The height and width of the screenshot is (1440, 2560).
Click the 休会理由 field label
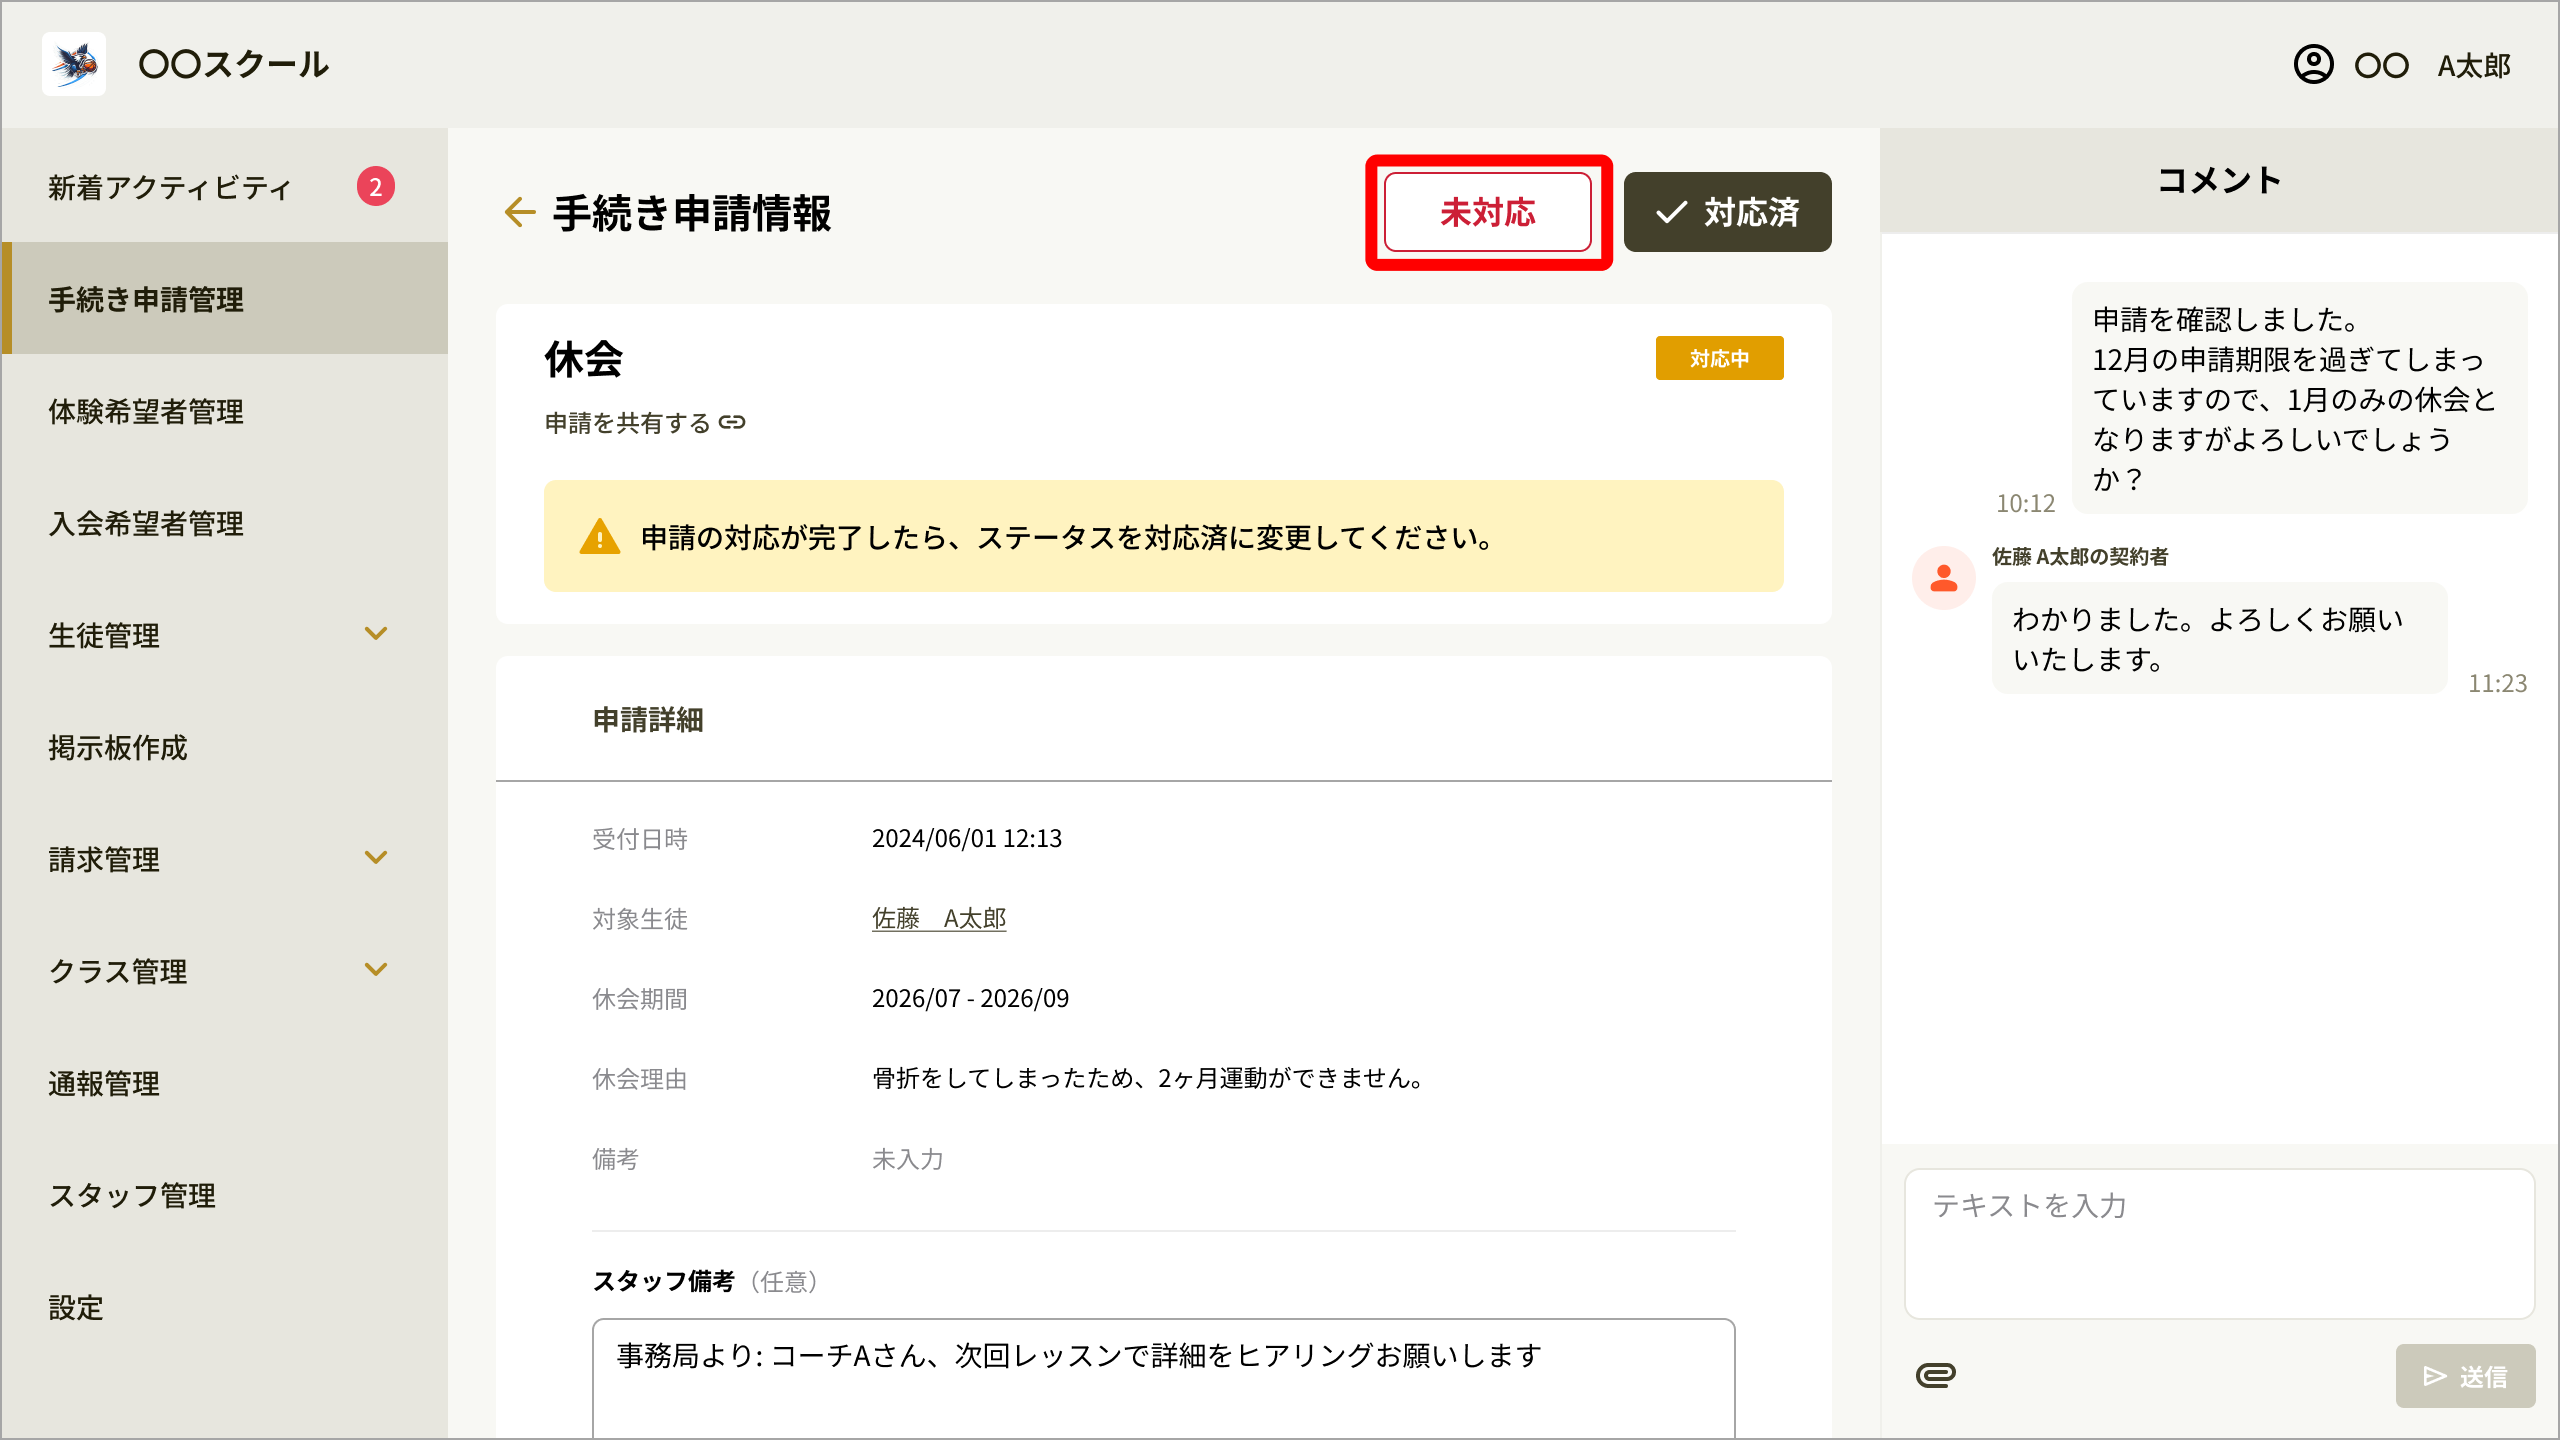(640, 1078)
